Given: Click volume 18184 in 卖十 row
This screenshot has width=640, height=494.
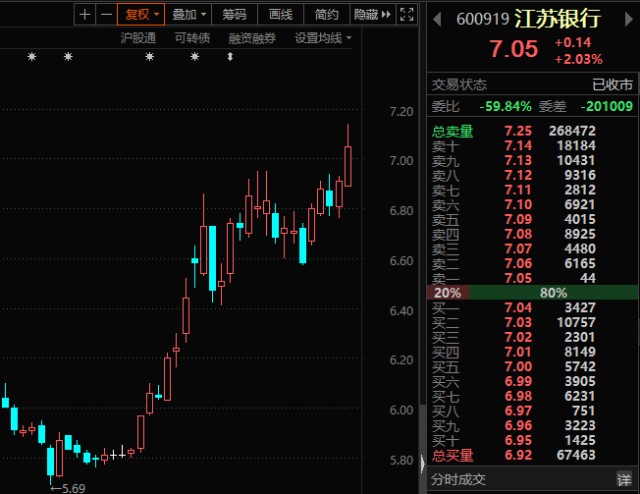Looking at the screenshot, I should pos(576,145).
